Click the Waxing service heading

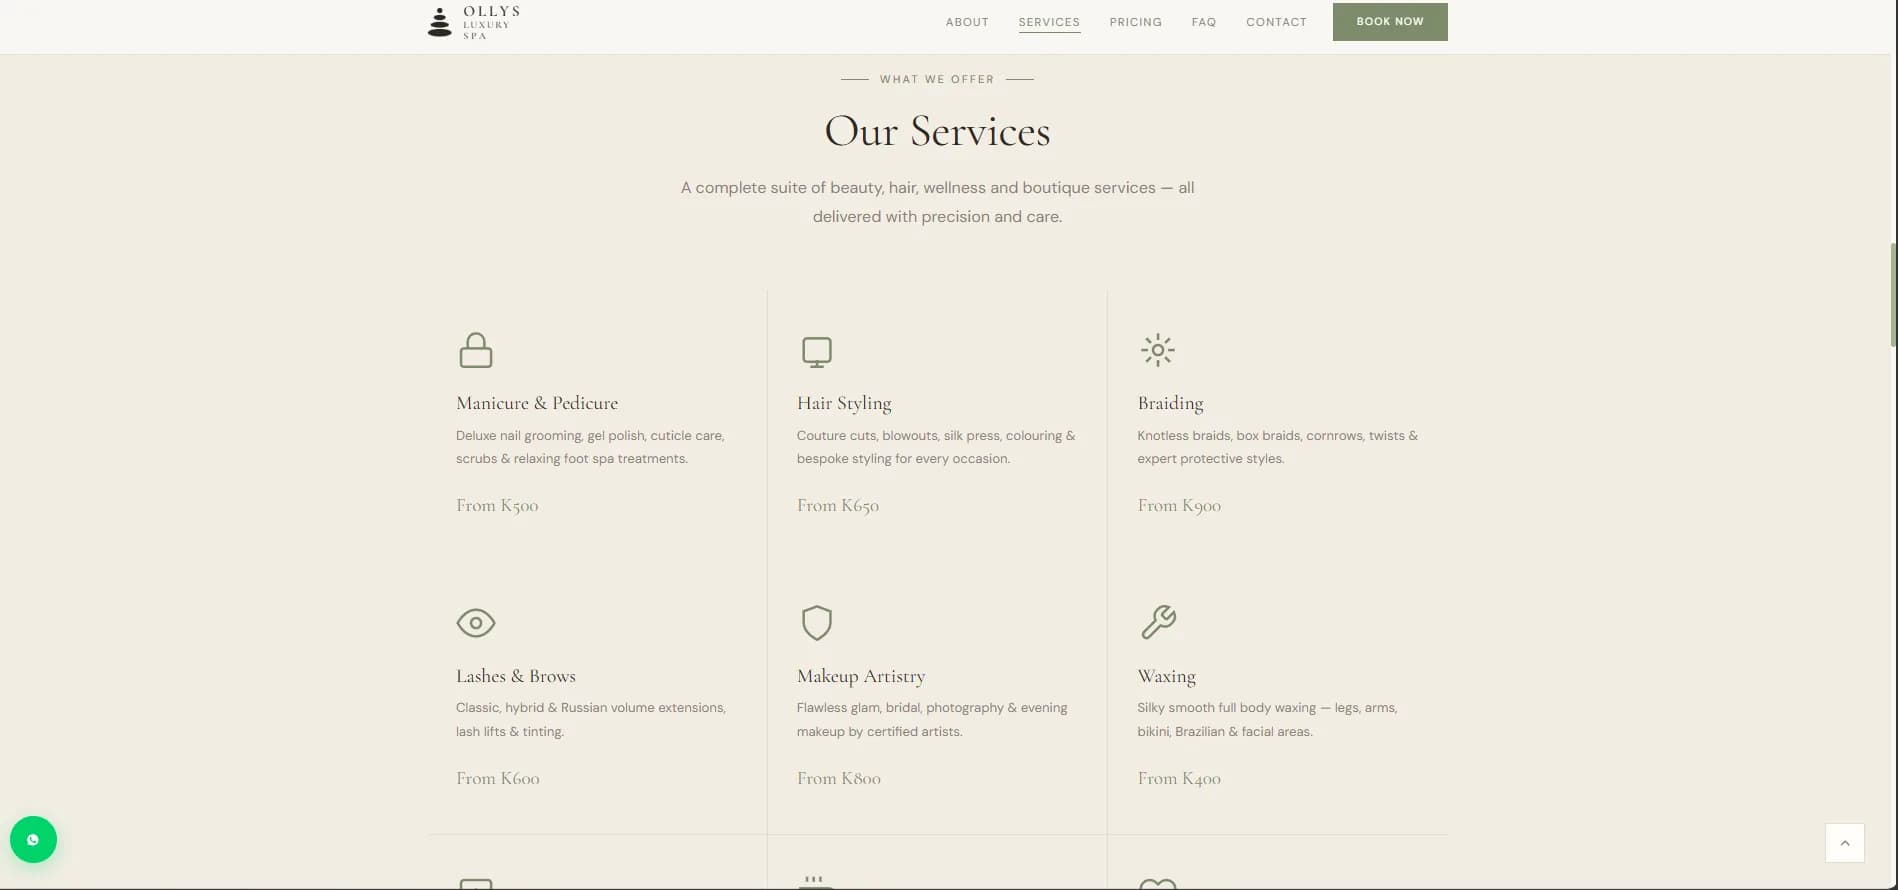coord(1166,676)
